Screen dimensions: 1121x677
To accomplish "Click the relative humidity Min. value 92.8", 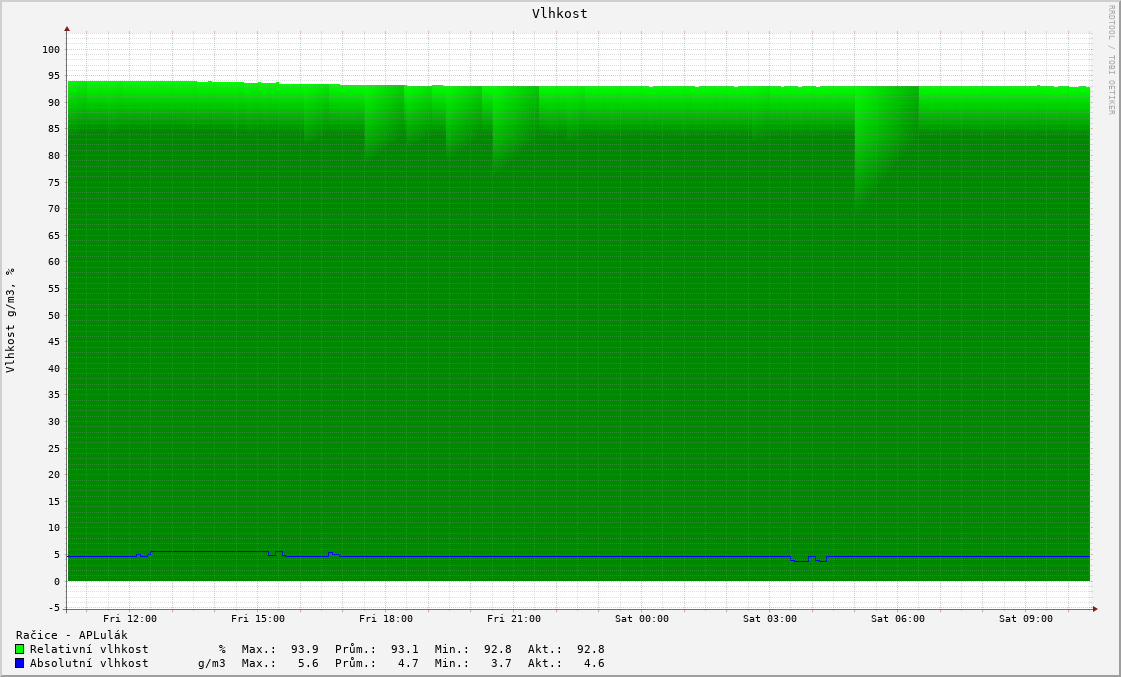I will click(497, 649).
